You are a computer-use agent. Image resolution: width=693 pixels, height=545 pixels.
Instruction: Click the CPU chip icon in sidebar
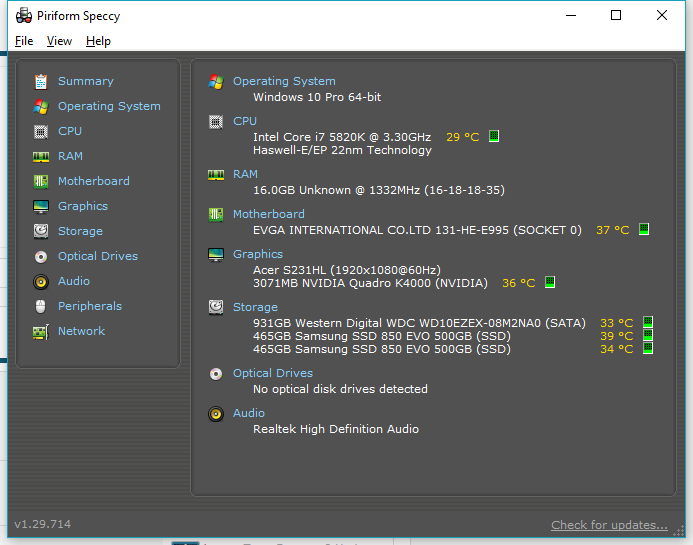41,131
